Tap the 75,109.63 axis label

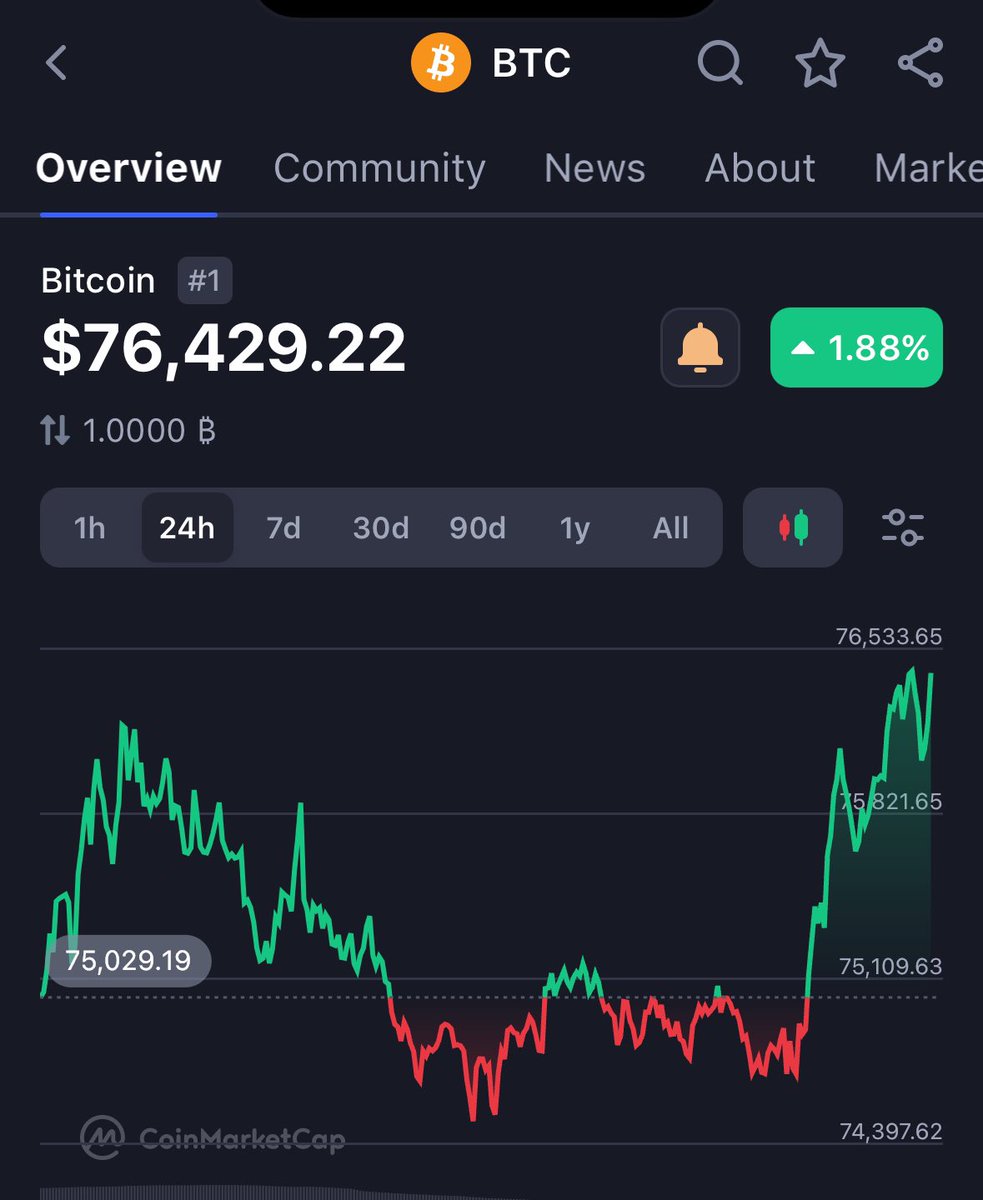click(889, 967)
